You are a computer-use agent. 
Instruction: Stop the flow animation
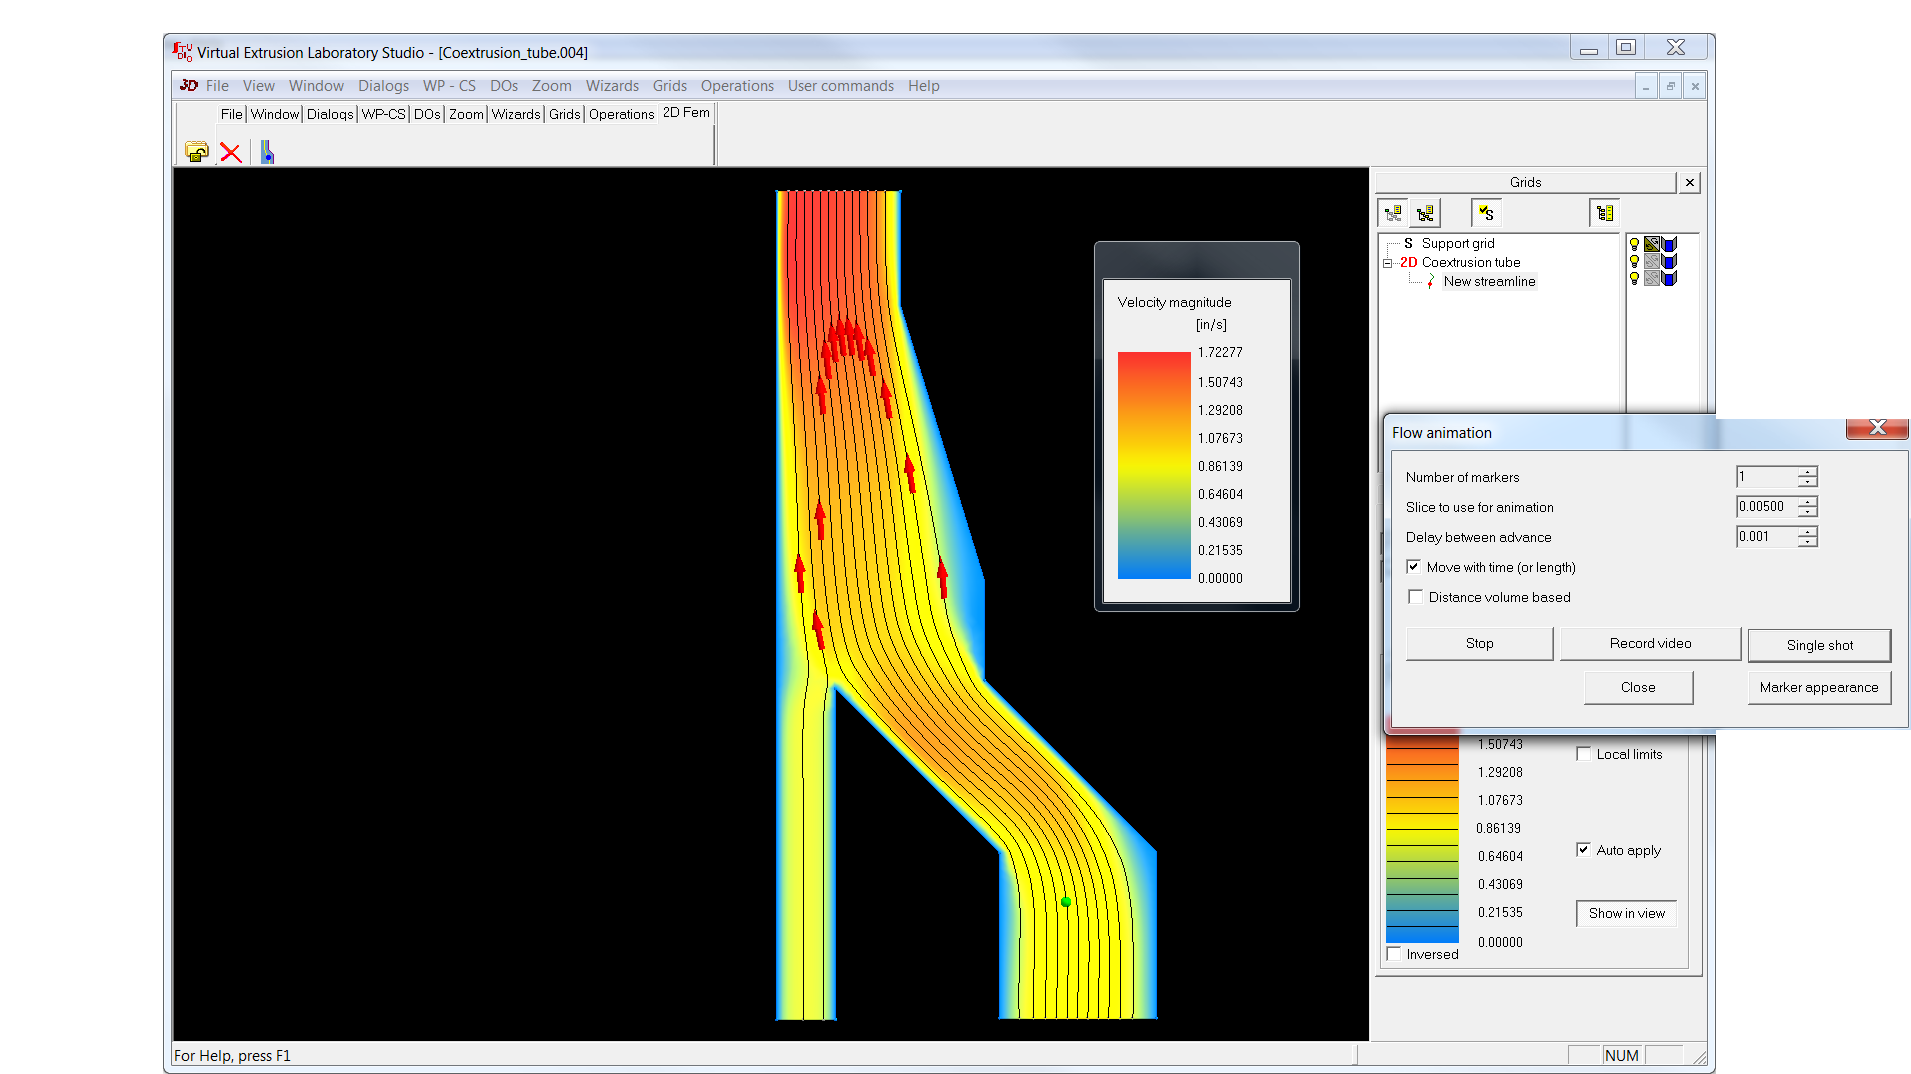[1479, 644]
